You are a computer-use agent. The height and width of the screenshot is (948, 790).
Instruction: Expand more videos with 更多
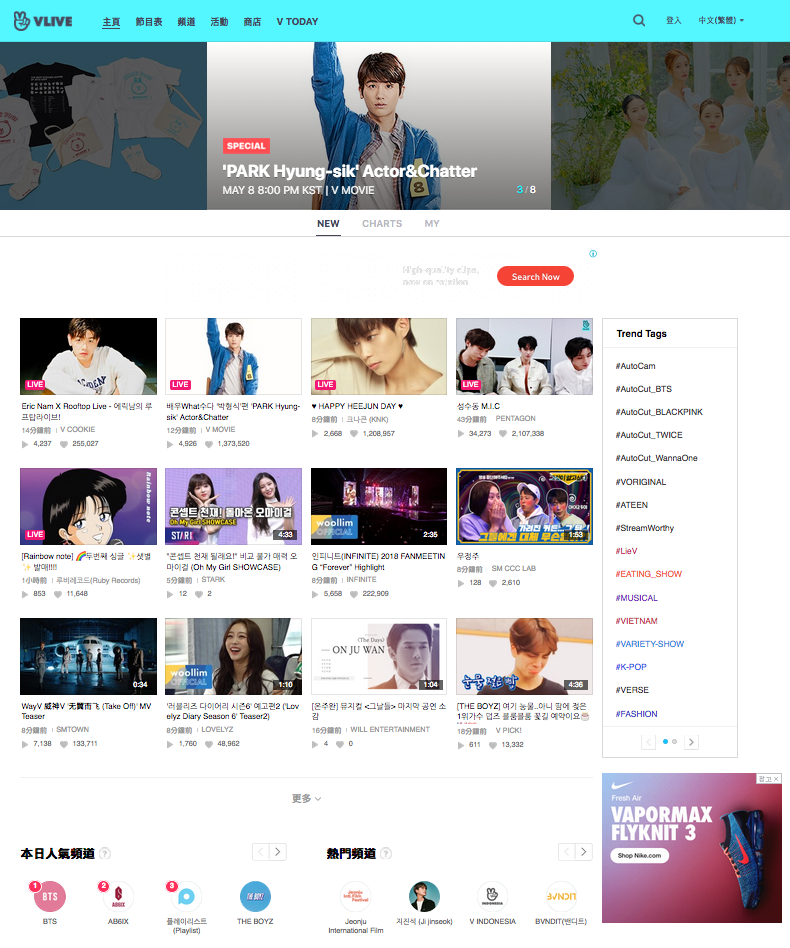(306, 799)
